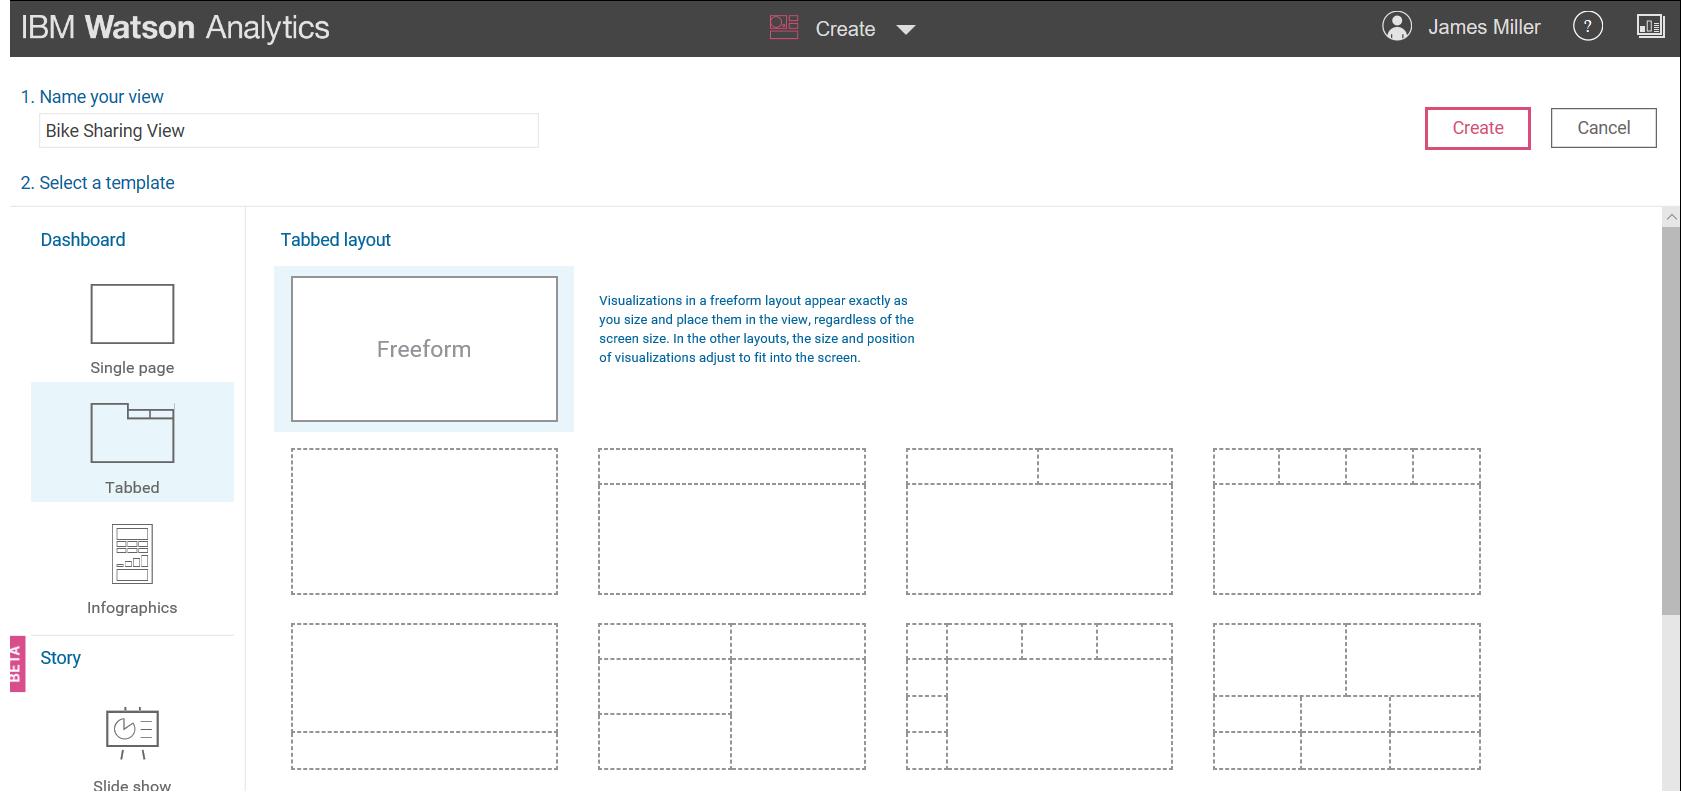Click the IBM Watson Analytics logo text
Image resolution: width=1681 pixels, height=797 pixels.
175,27
